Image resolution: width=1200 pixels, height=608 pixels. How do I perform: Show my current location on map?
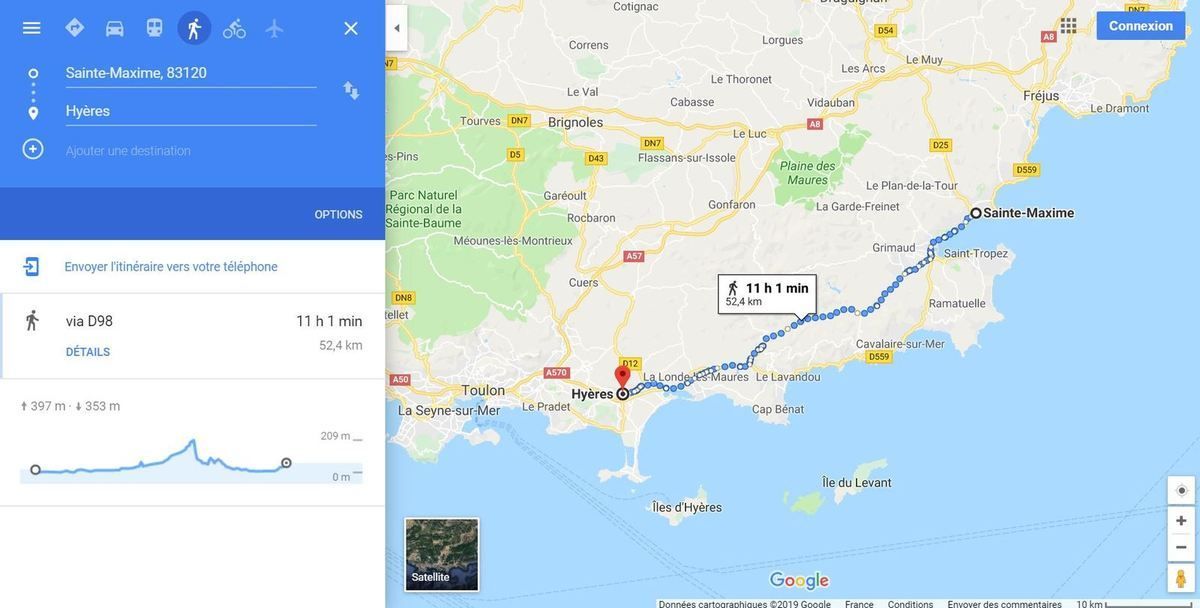pyautogui.click(x=1181, y=490)
